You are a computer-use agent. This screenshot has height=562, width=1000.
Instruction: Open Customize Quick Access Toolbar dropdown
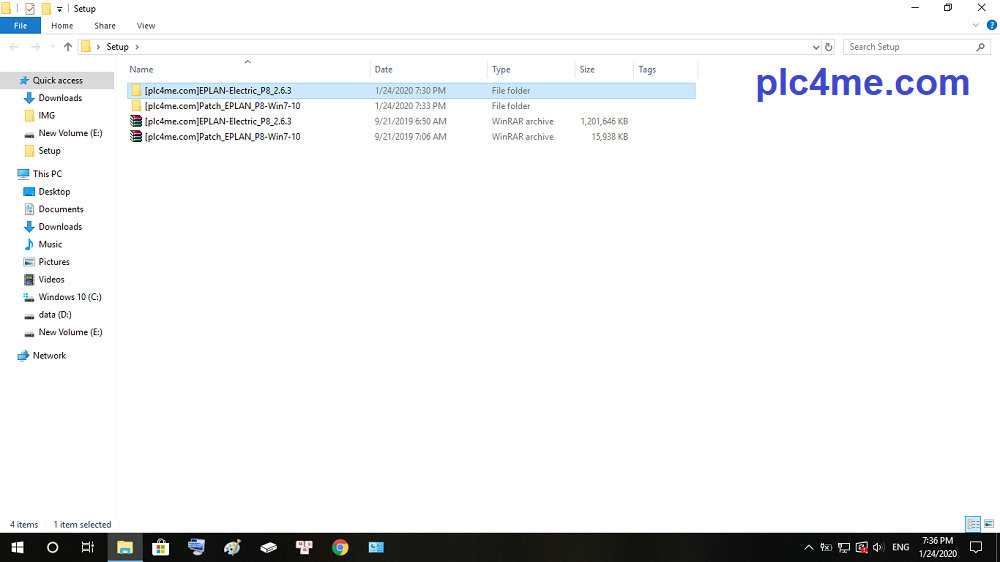tap(60, 9)
